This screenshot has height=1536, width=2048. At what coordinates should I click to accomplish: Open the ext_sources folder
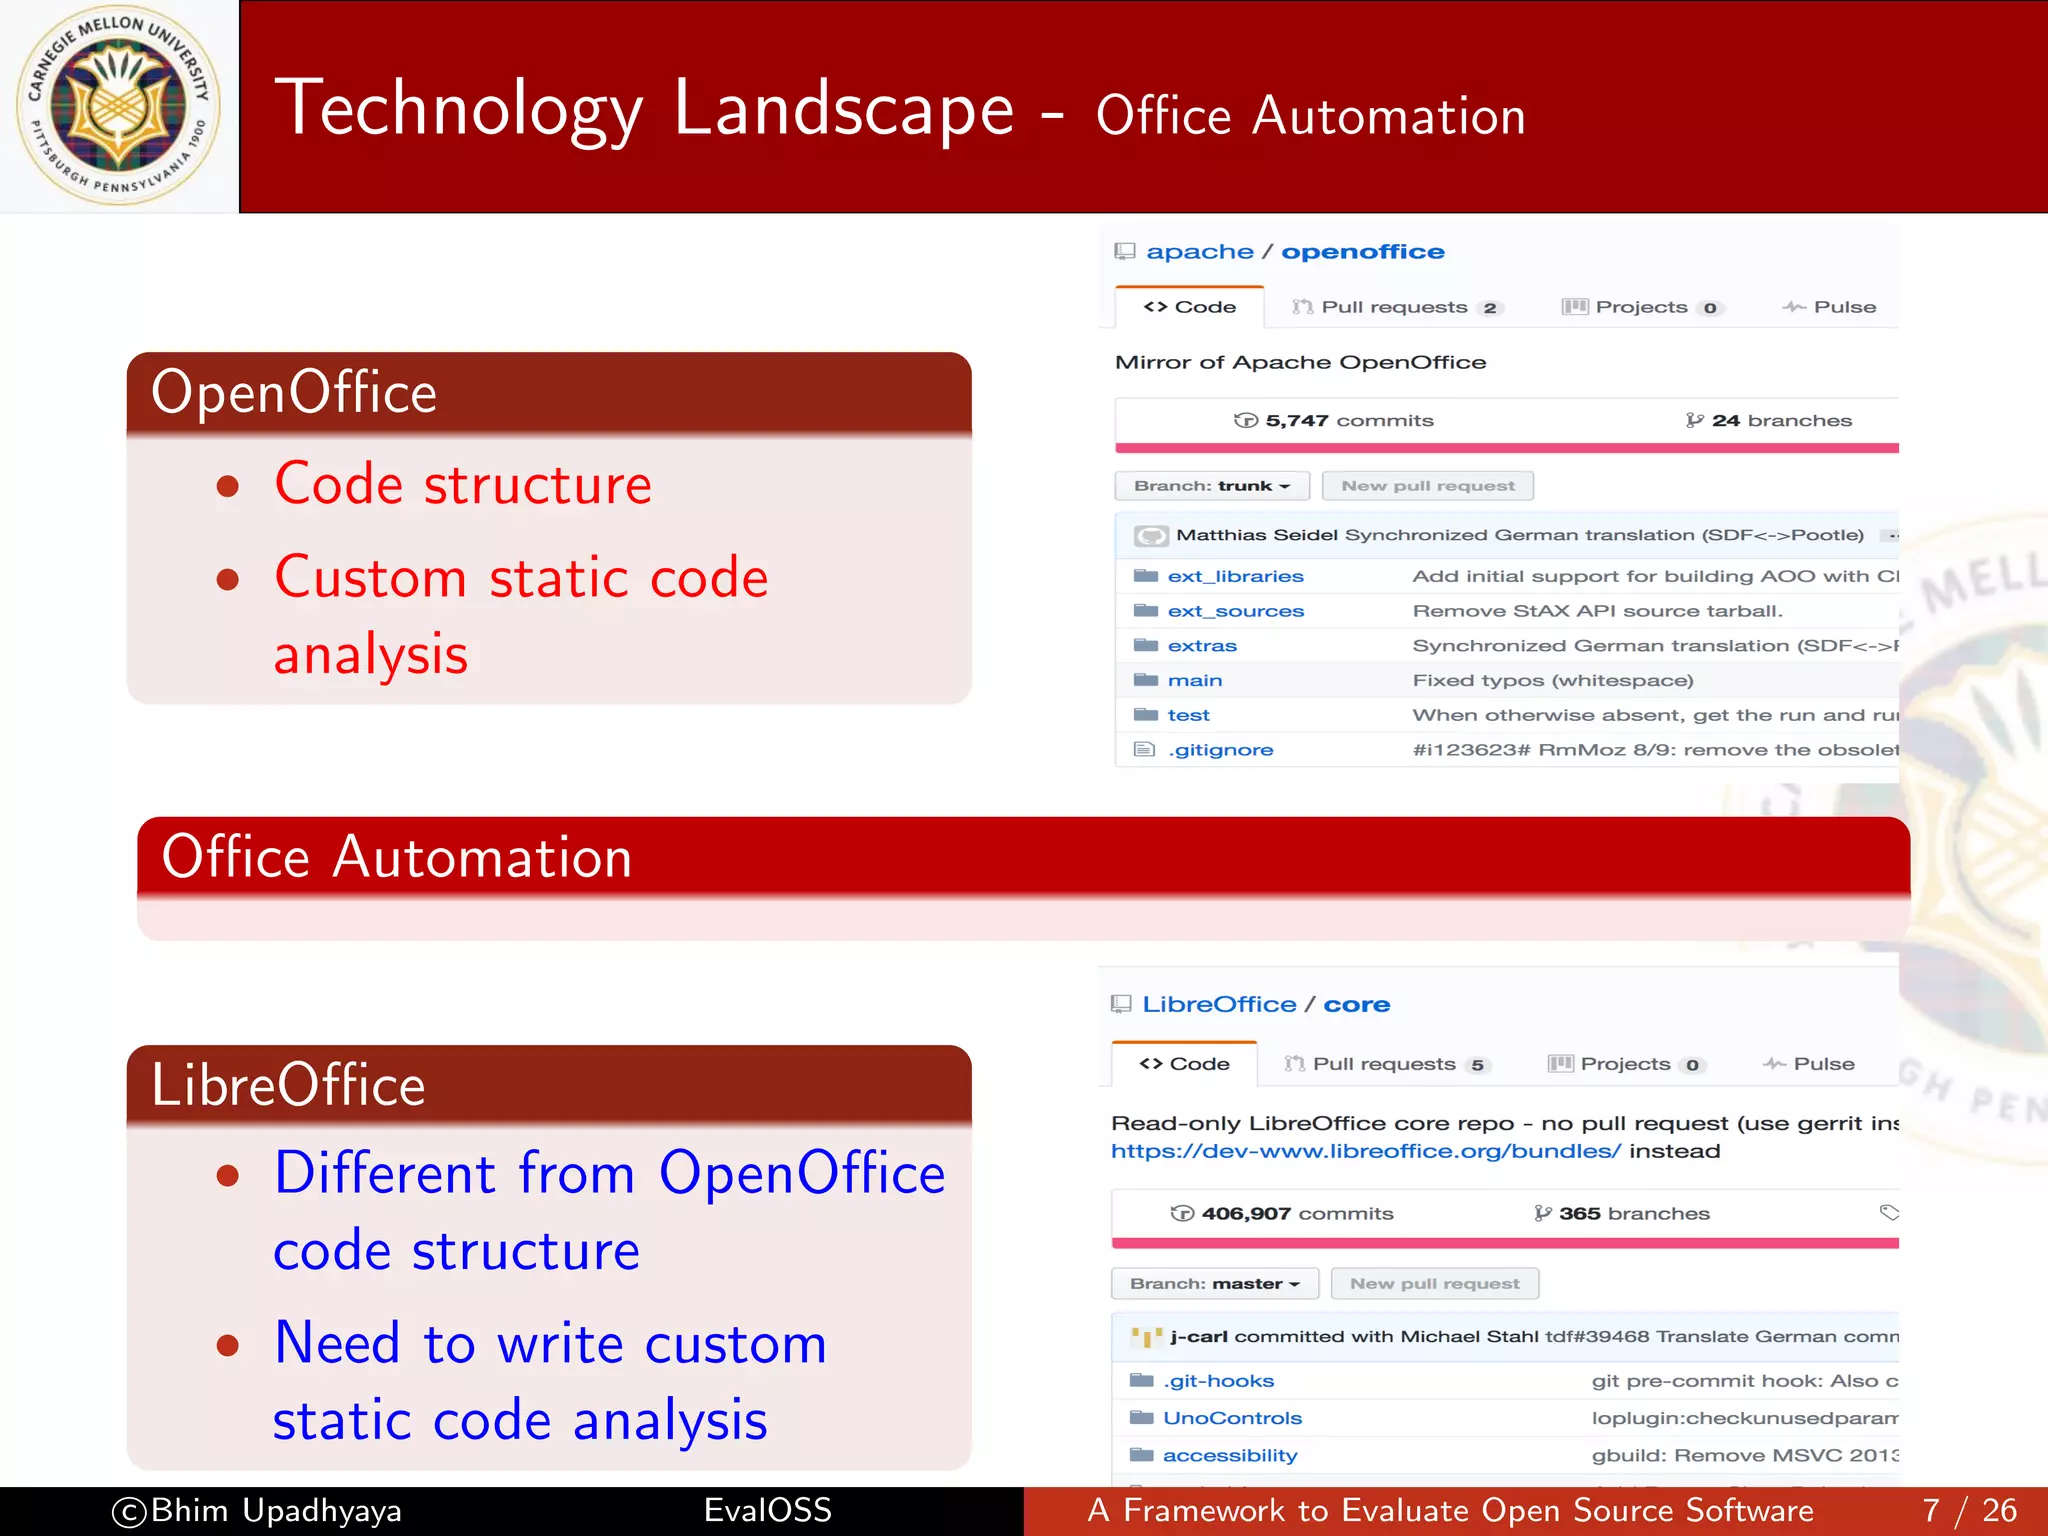(x=1235, y=611)
